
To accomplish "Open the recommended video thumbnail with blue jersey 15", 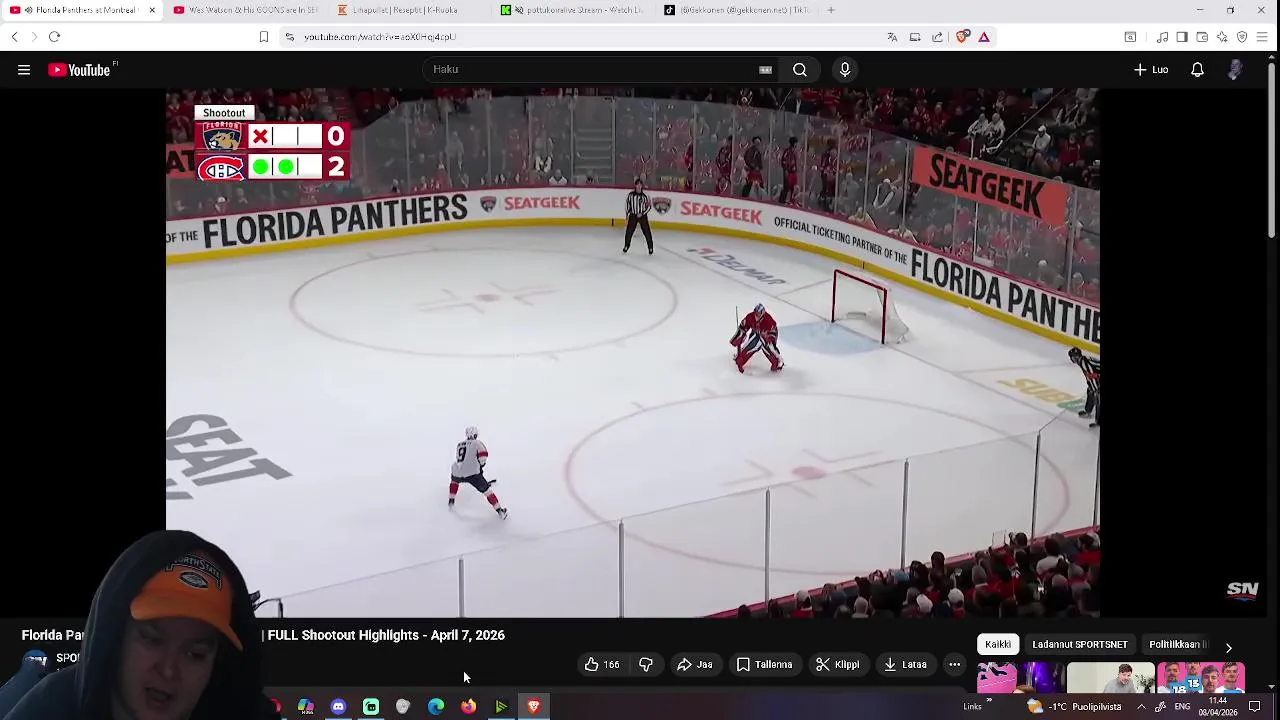I will 1201,678.
